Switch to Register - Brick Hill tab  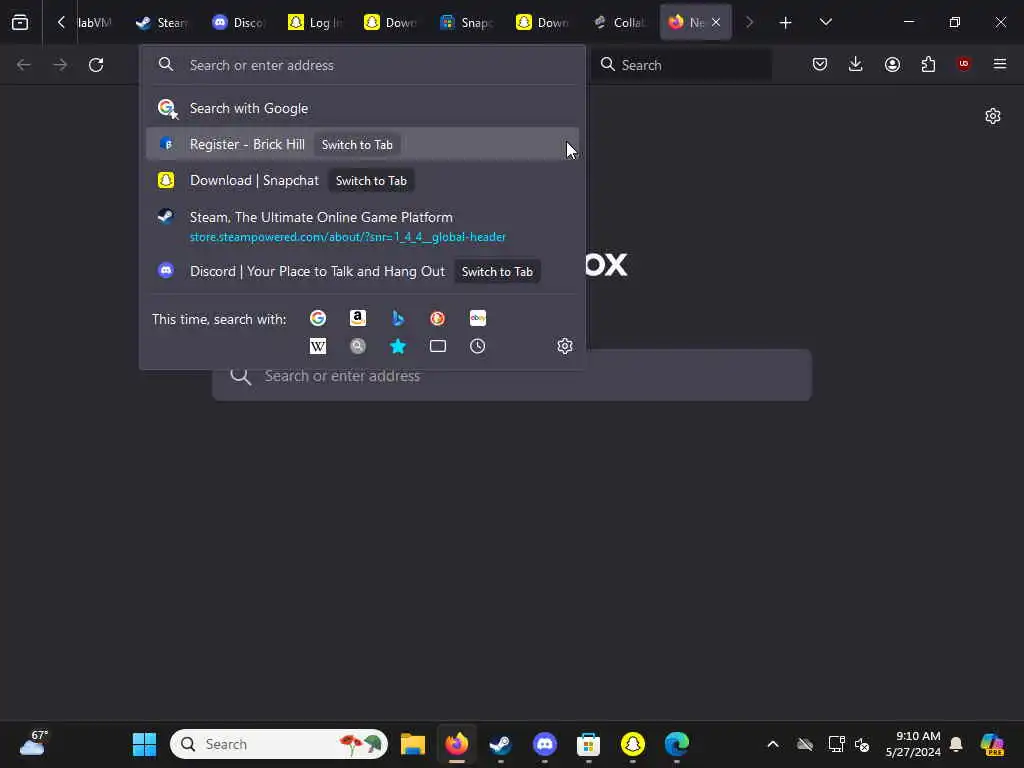click(362, 144)
